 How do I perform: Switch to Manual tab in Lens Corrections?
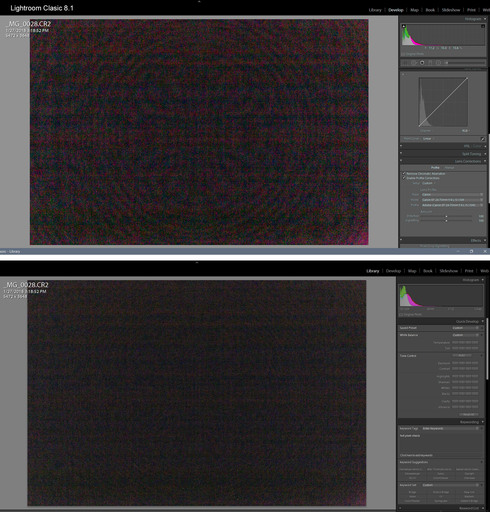click(x=449, y=168)
